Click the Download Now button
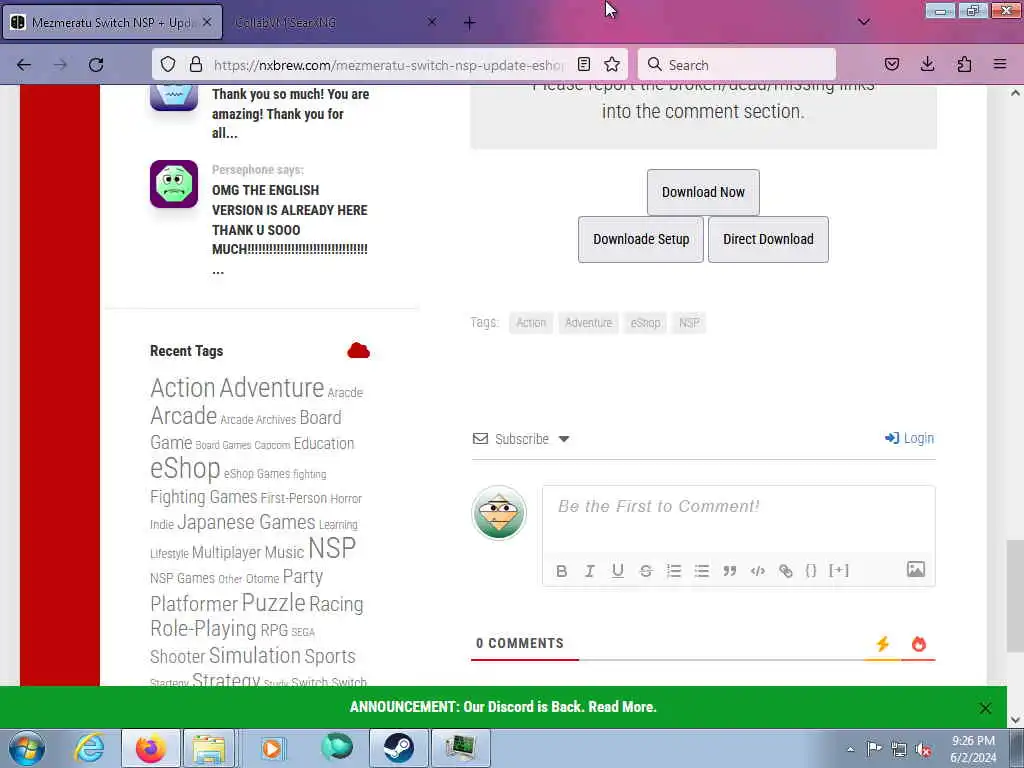Viewport: 1024px width, 768px height. tap(703, 192)
